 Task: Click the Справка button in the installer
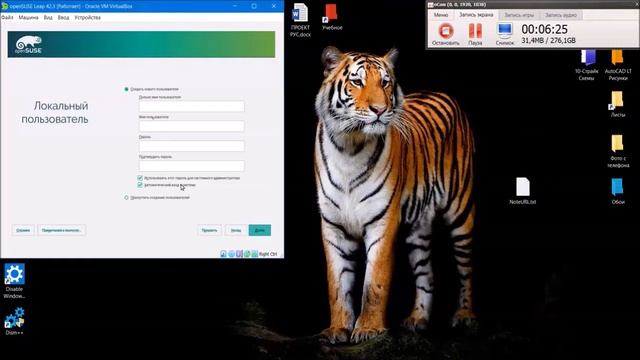pyautogui.click(x=23, y=230)
